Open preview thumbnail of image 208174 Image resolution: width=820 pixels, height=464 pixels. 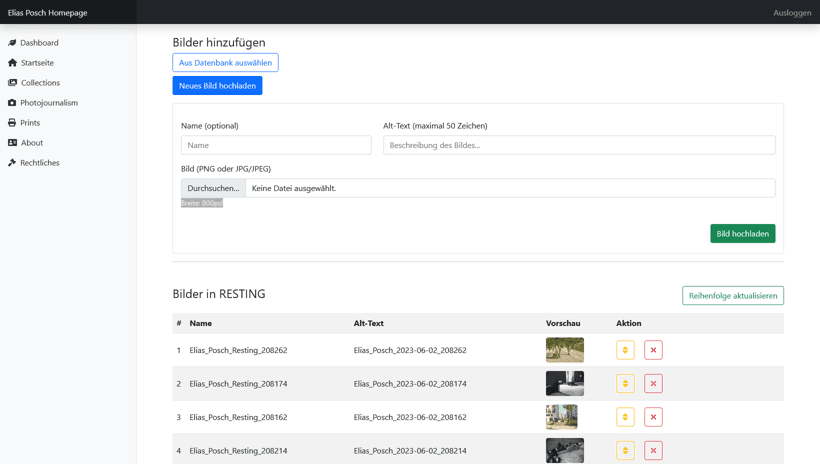pyautogui.click(x=564, y=383)
